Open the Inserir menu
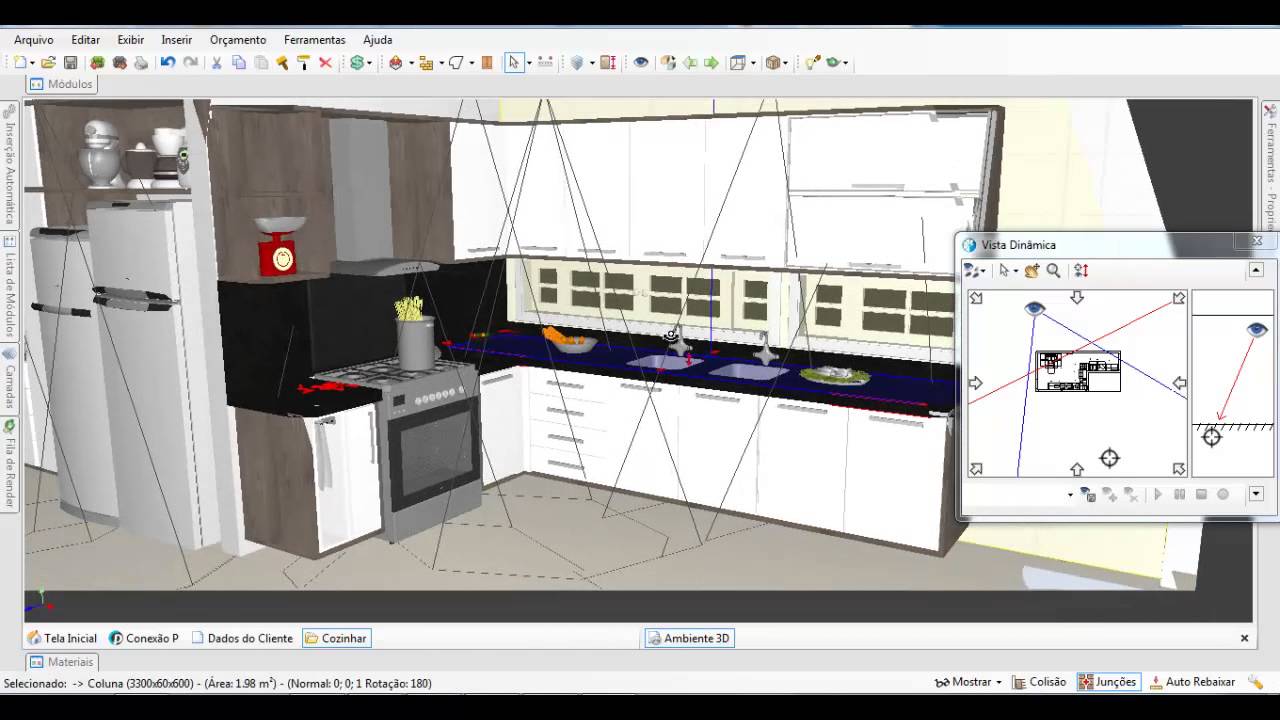Screen dimensions: 1280x720 176,40
